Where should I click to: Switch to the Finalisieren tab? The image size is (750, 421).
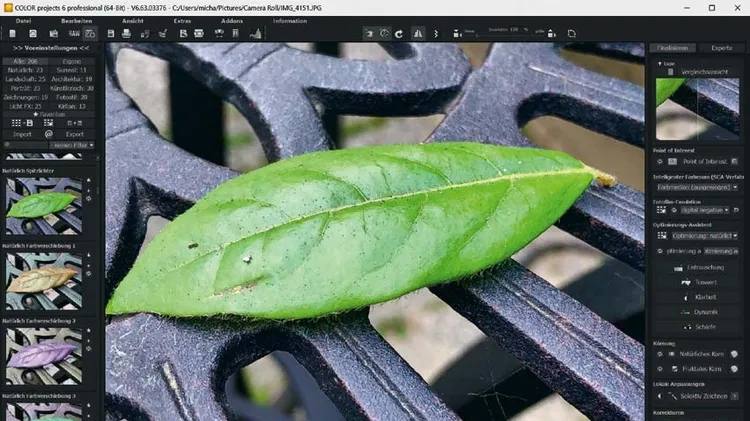click(x=673, y=48)
